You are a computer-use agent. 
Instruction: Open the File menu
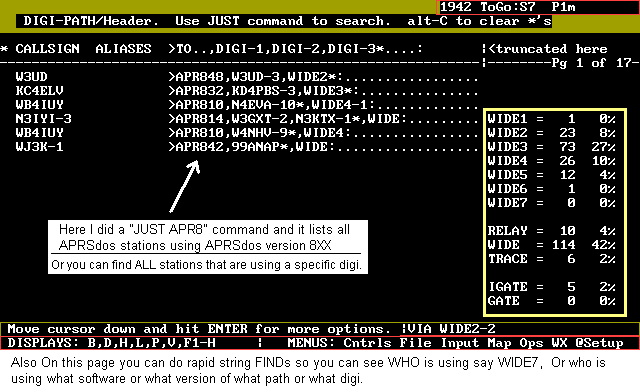pyautogui.click(x=415, y=343)
